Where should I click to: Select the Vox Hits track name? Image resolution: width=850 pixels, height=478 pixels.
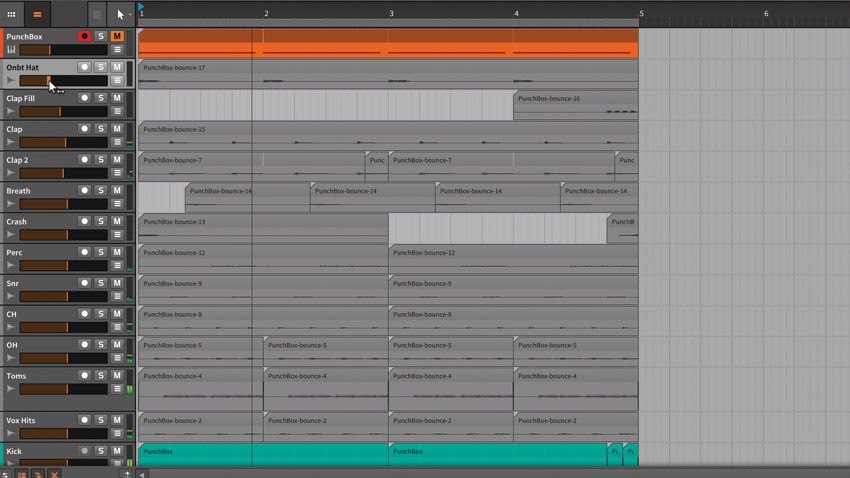21,420
